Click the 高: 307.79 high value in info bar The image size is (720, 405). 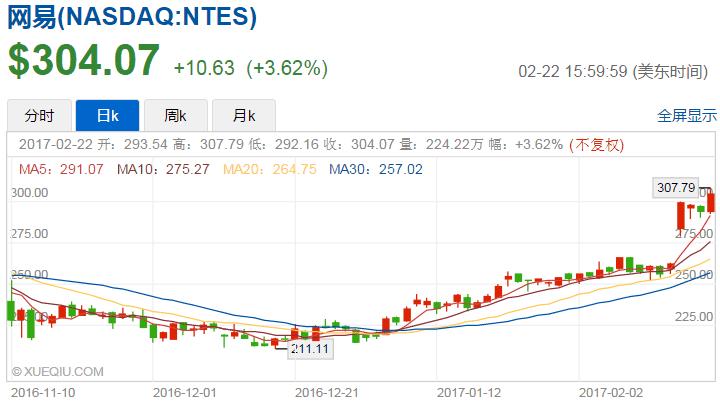(208, 145)
